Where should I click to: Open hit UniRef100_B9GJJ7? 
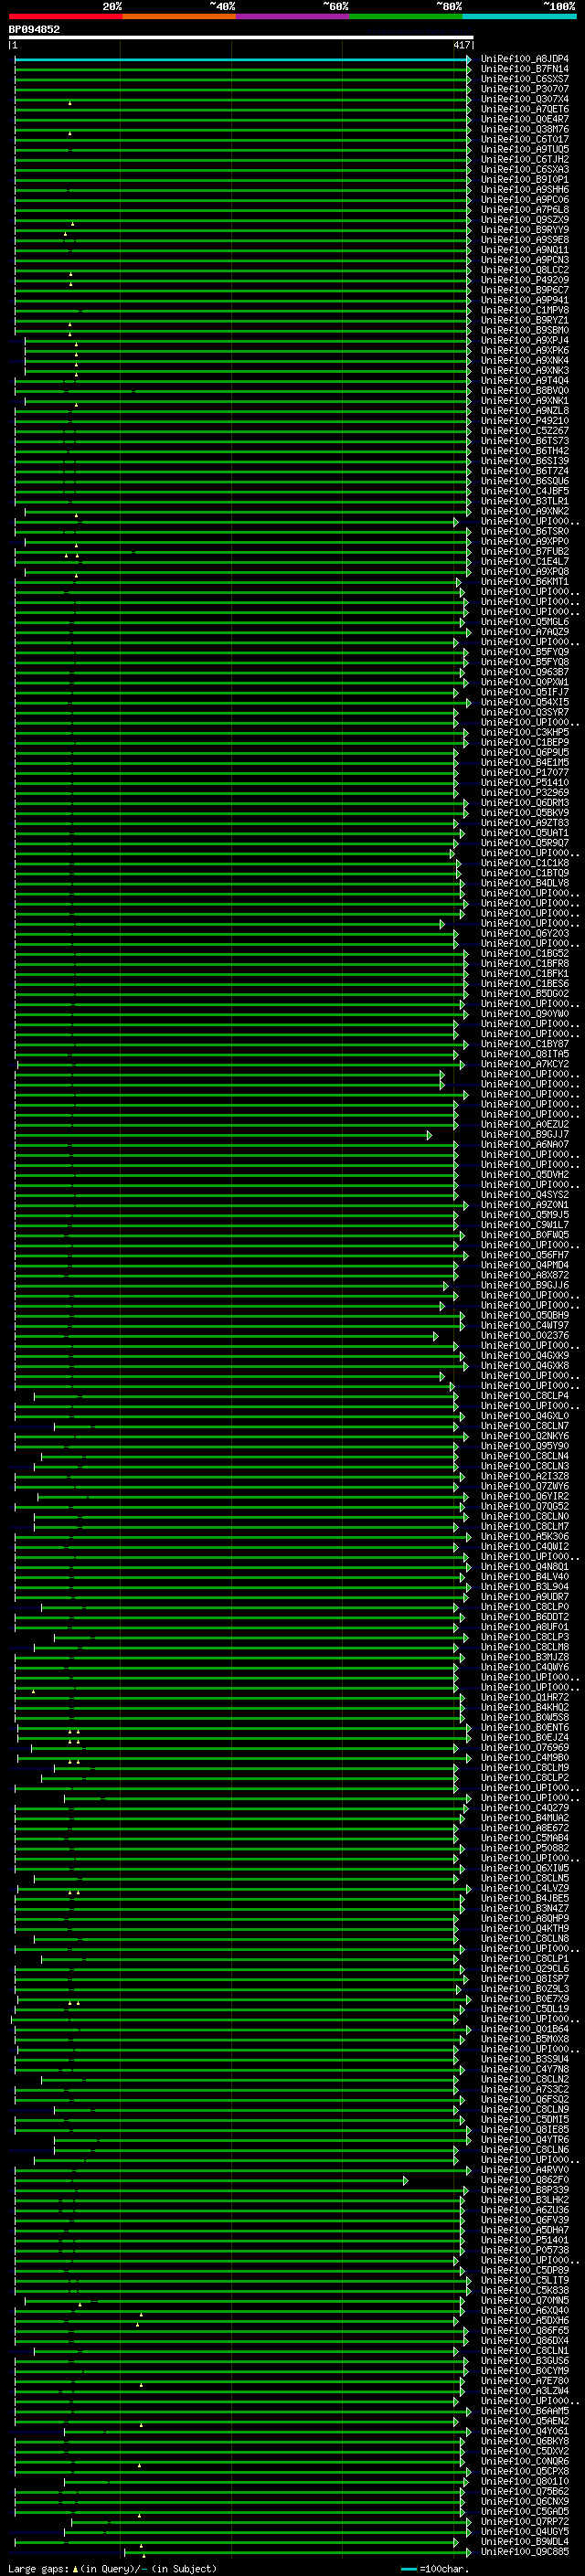524,1134
